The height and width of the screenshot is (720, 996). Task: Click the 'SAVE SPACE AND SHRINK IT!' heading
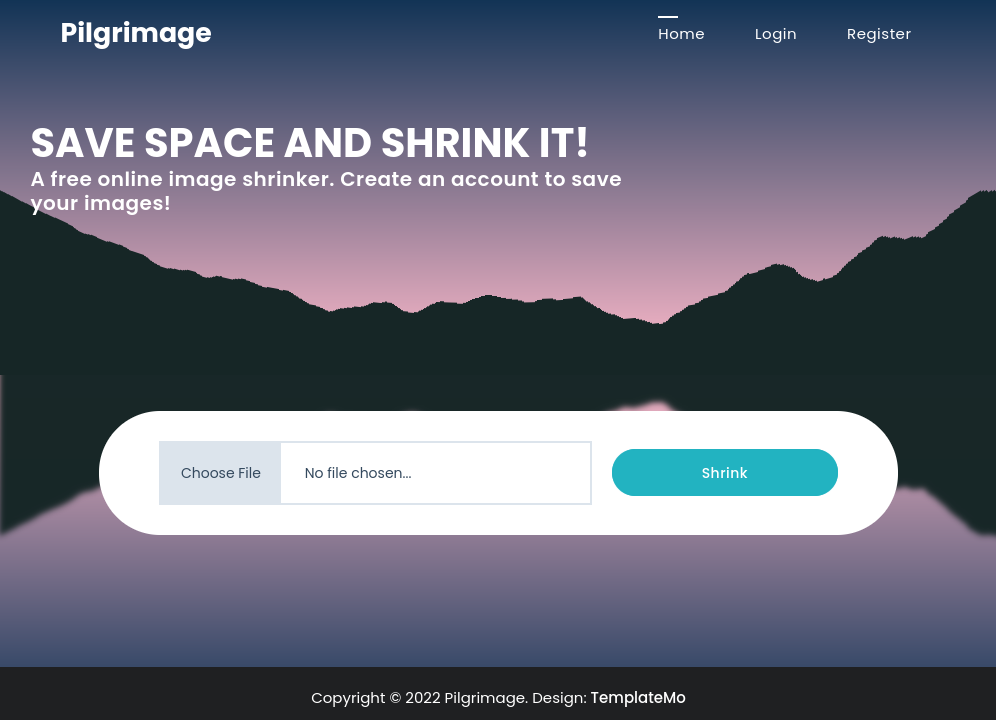pos(309,143)
